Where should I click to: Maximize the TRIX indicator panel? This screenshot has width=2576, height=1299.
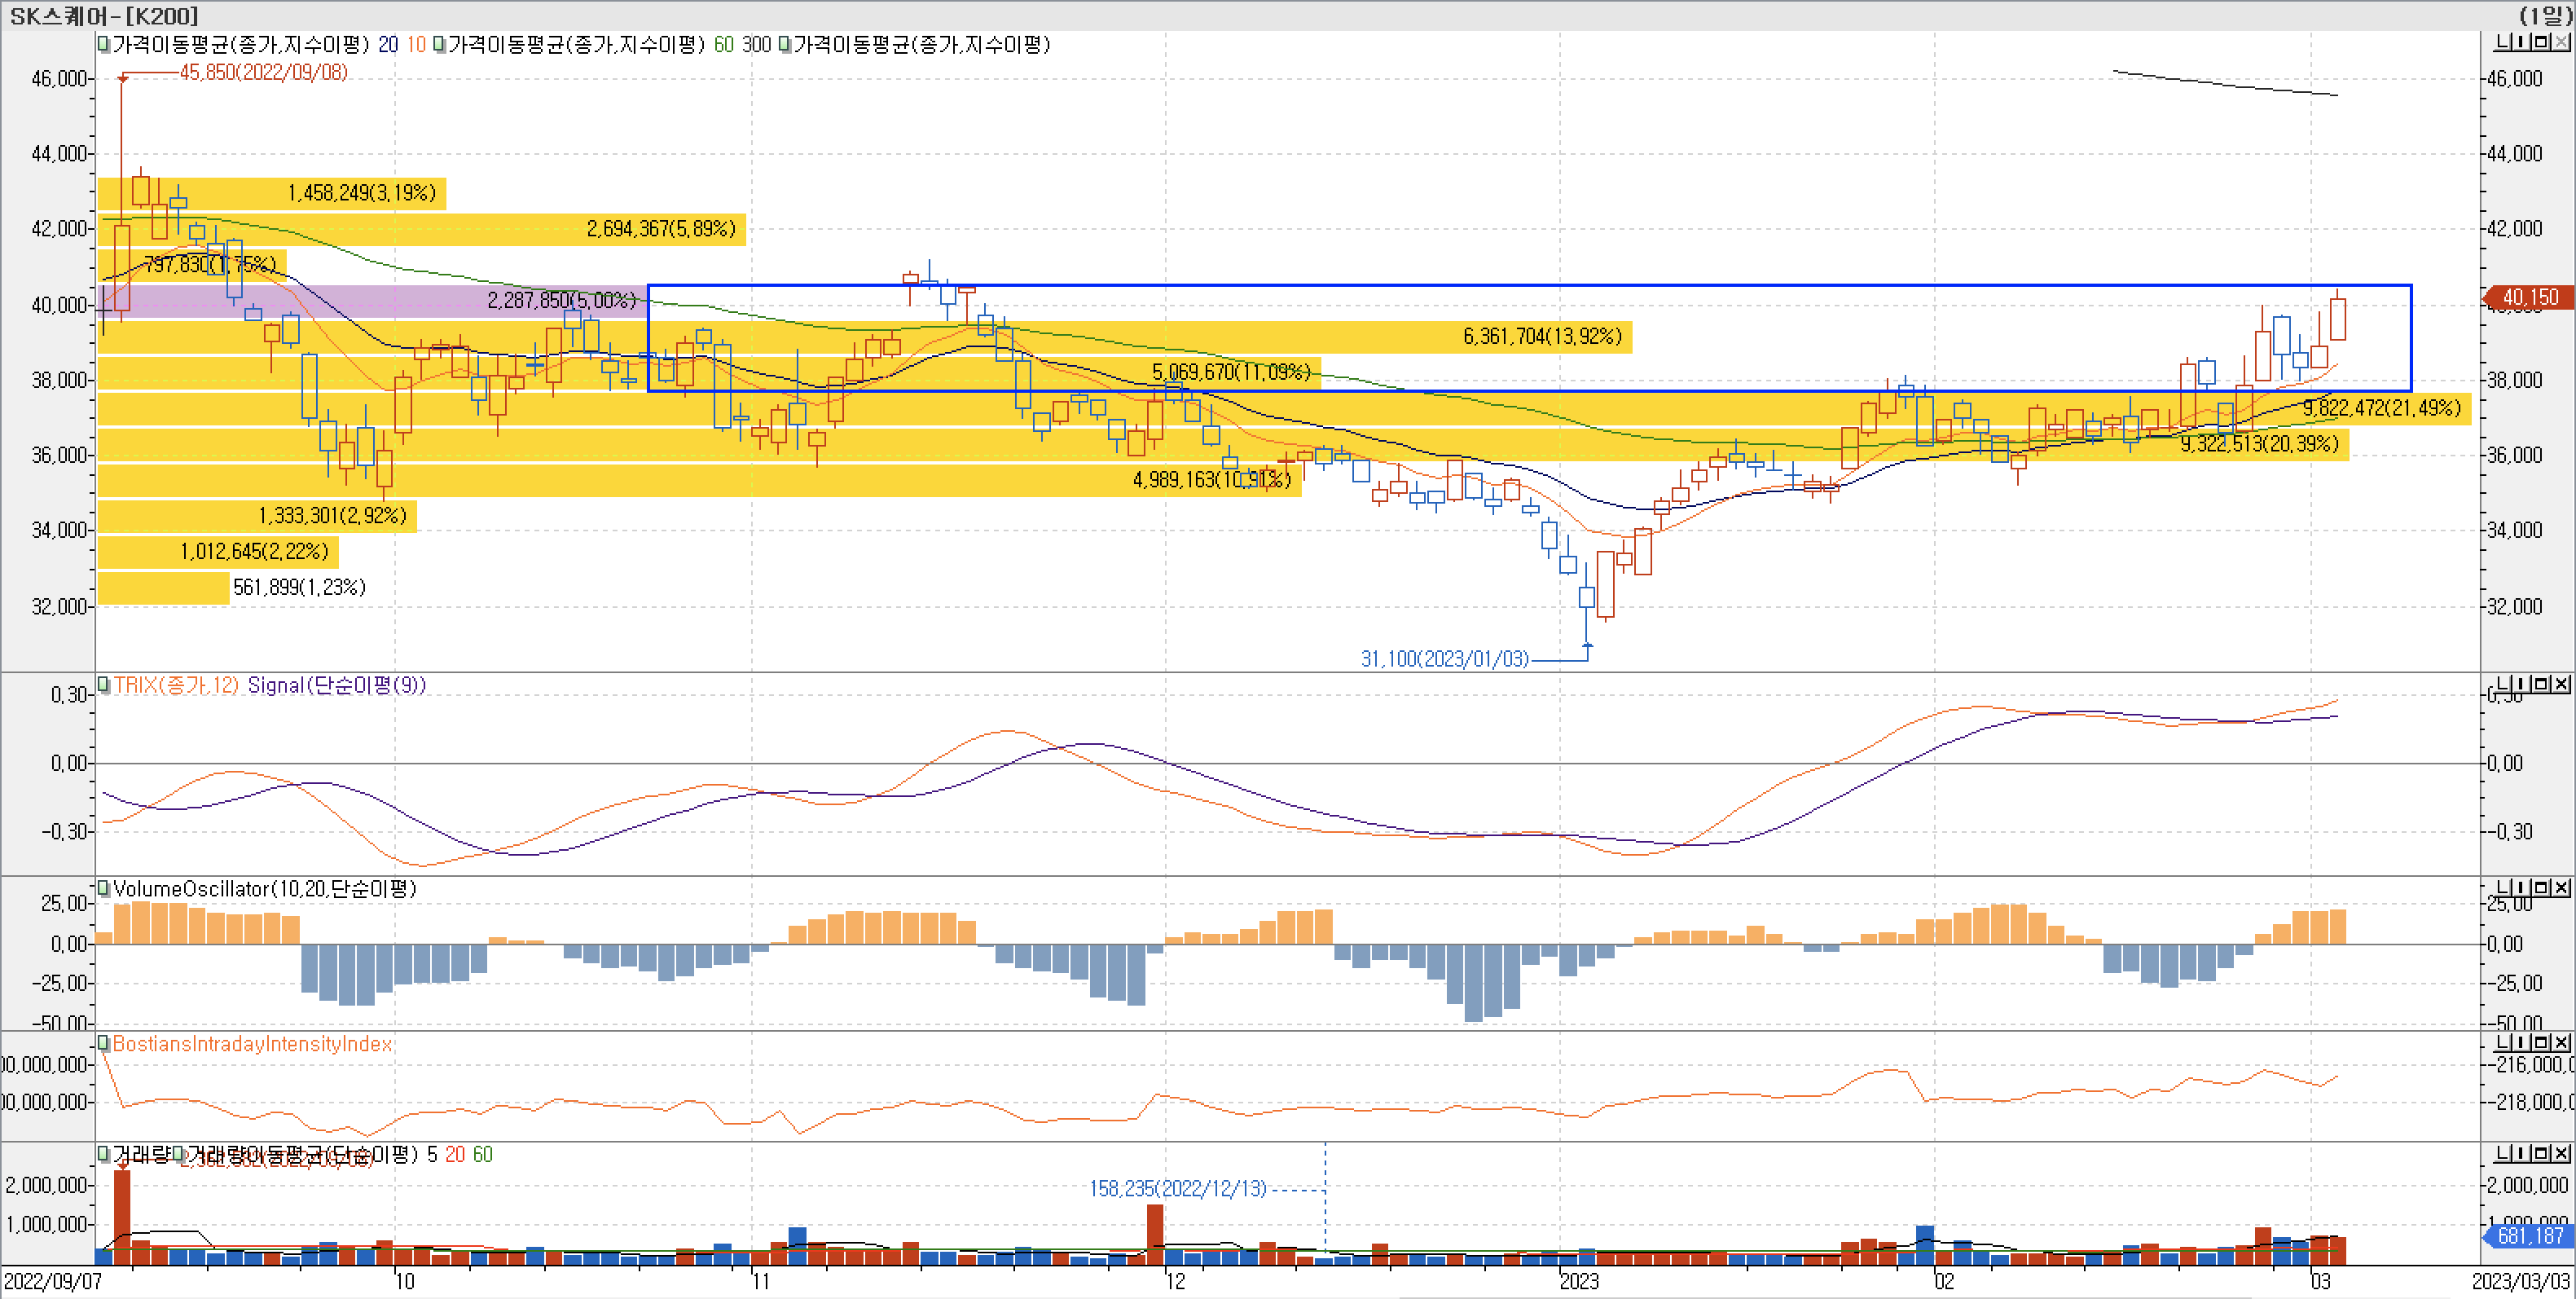[x=2541, y=685]
